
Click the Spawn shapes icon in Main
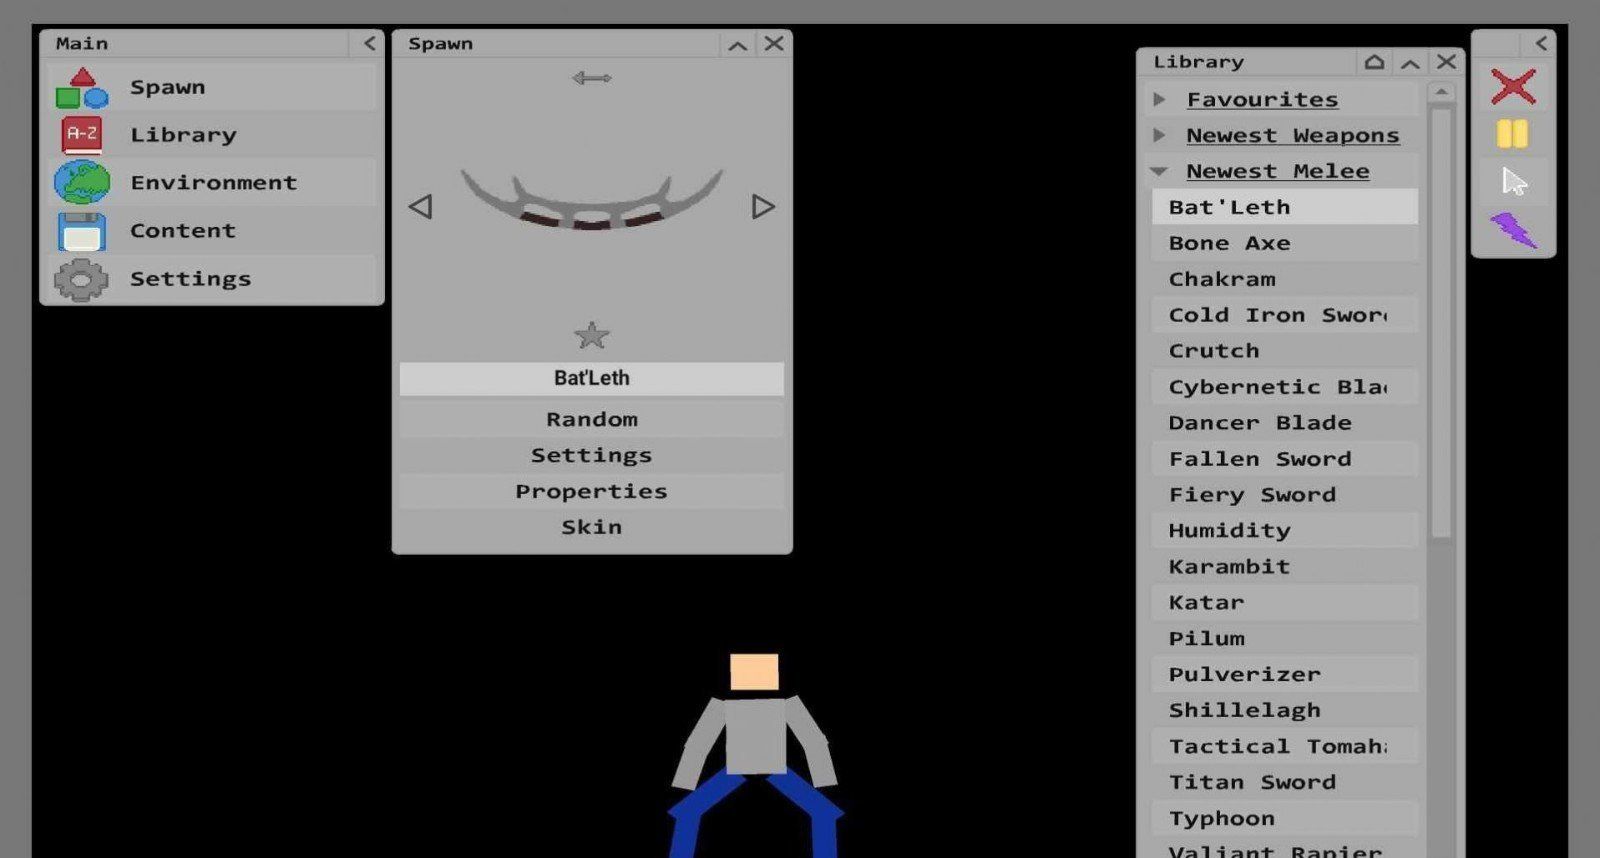tap(82, 88)
